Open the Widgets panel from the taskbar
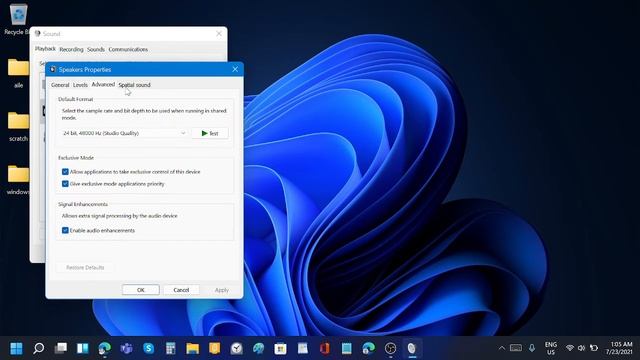This screenshot has width=640, height=360. (x=83, y=348)
